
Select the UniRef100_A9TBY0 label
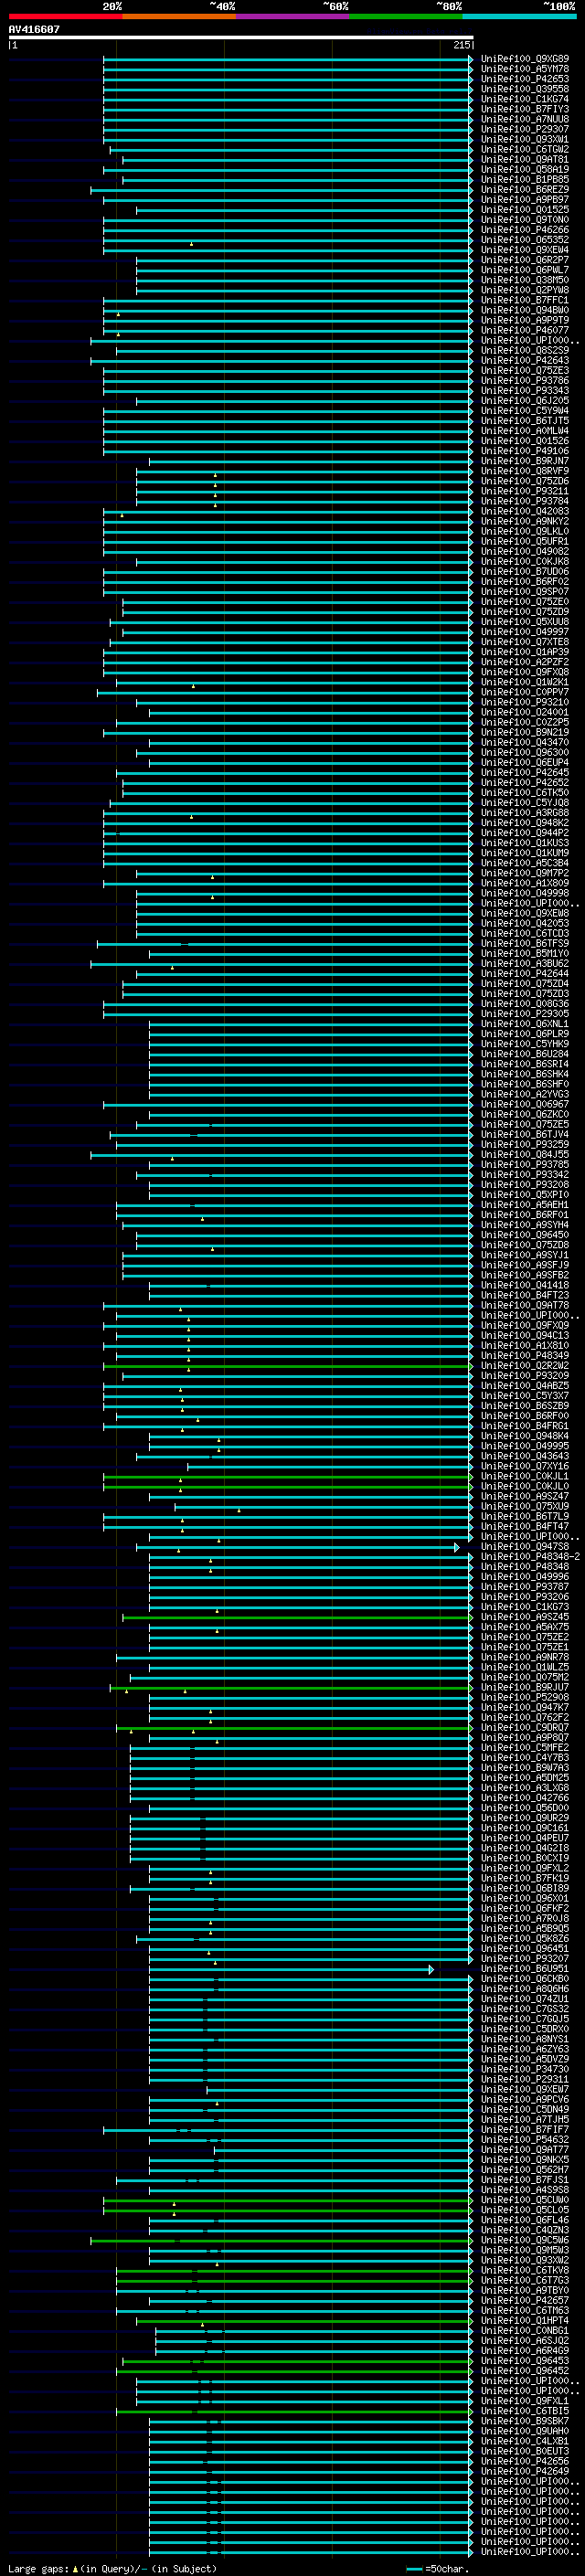pyautogui.click(x=525, y=2290)
